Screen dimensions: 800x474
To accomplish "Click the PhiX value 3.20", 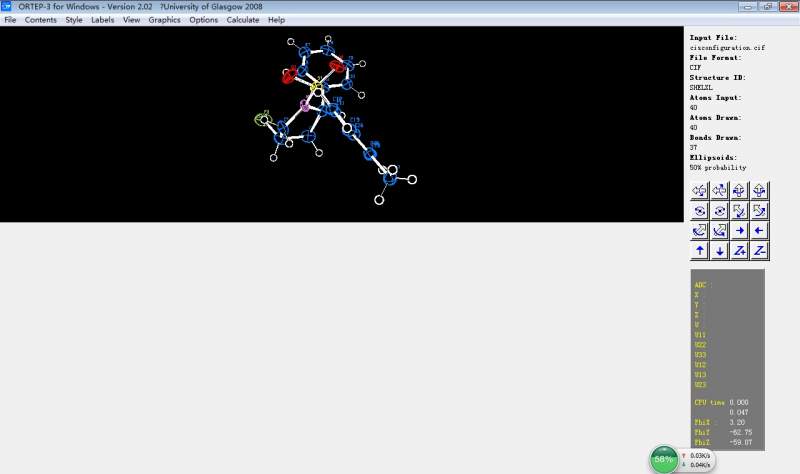I will pos(737,422).
